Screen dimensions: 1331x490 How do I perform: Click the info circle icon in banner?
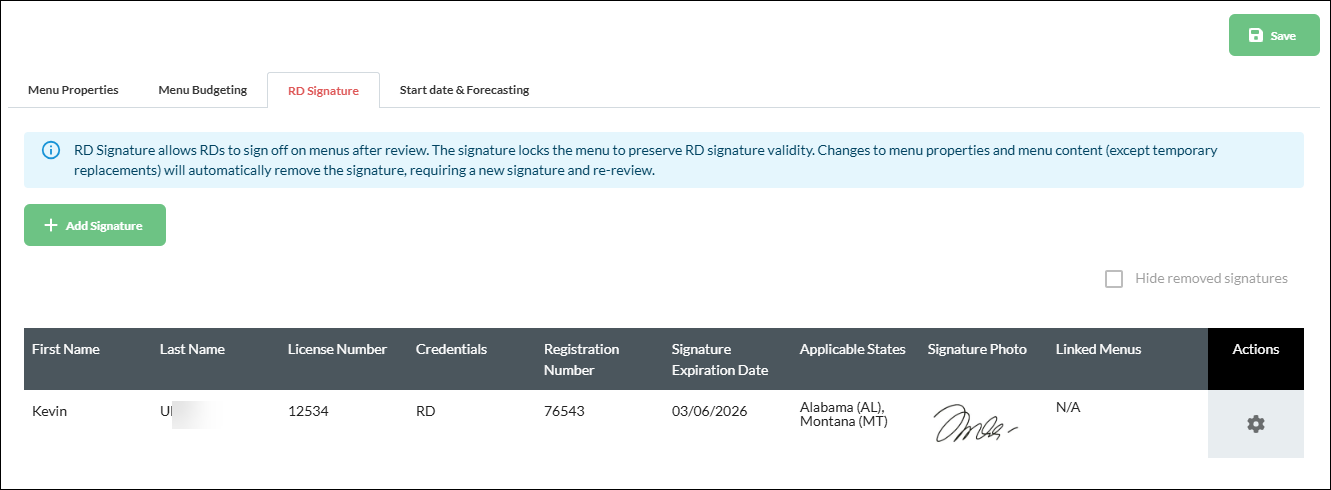[x=50, y=150]
